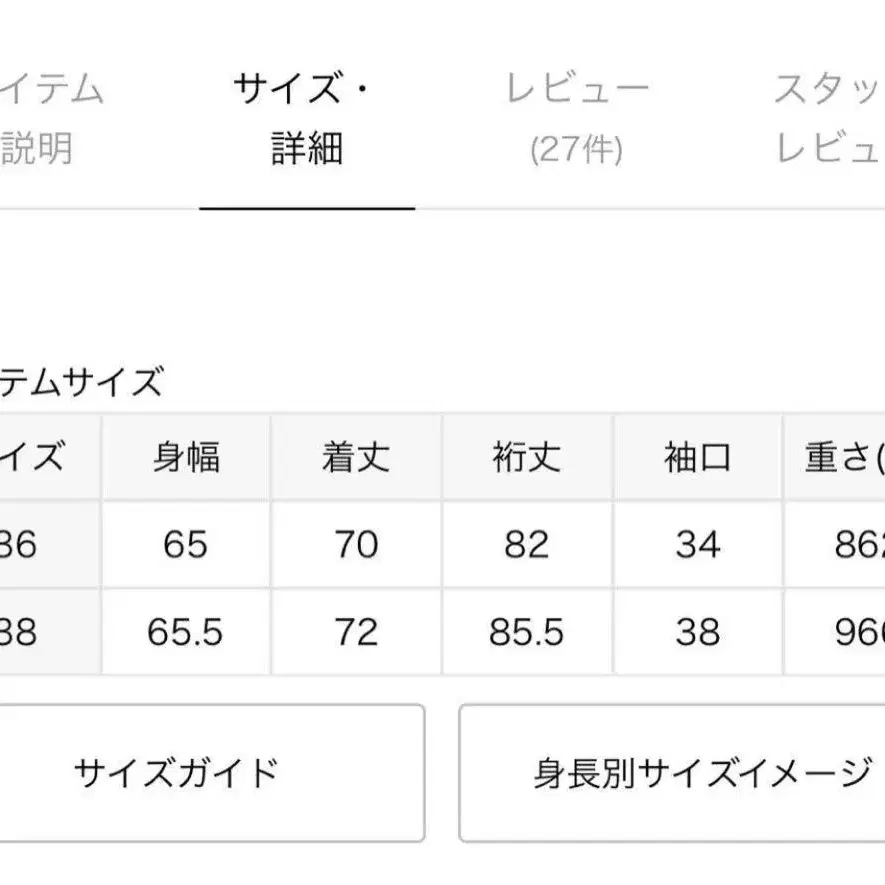This screenshot has height=885, width=885.
Task: Switch to the レビュー (27件) tab
Action: 577,119
